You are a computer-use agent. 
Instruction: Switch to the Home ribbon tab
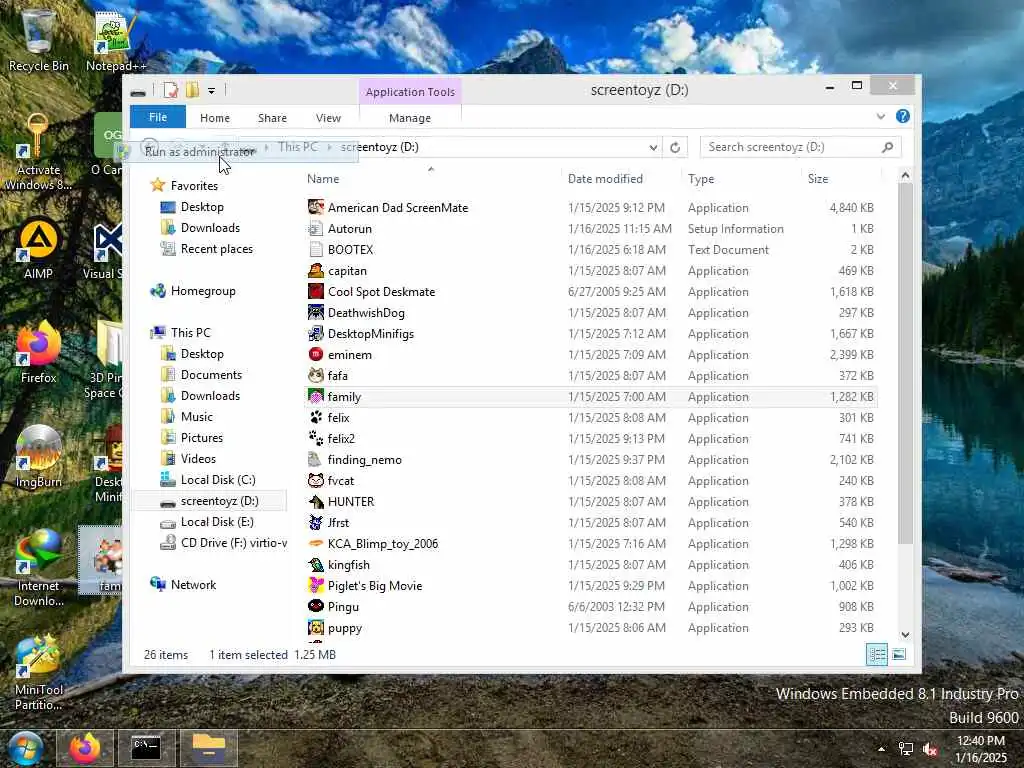click(x=215, y=118)
